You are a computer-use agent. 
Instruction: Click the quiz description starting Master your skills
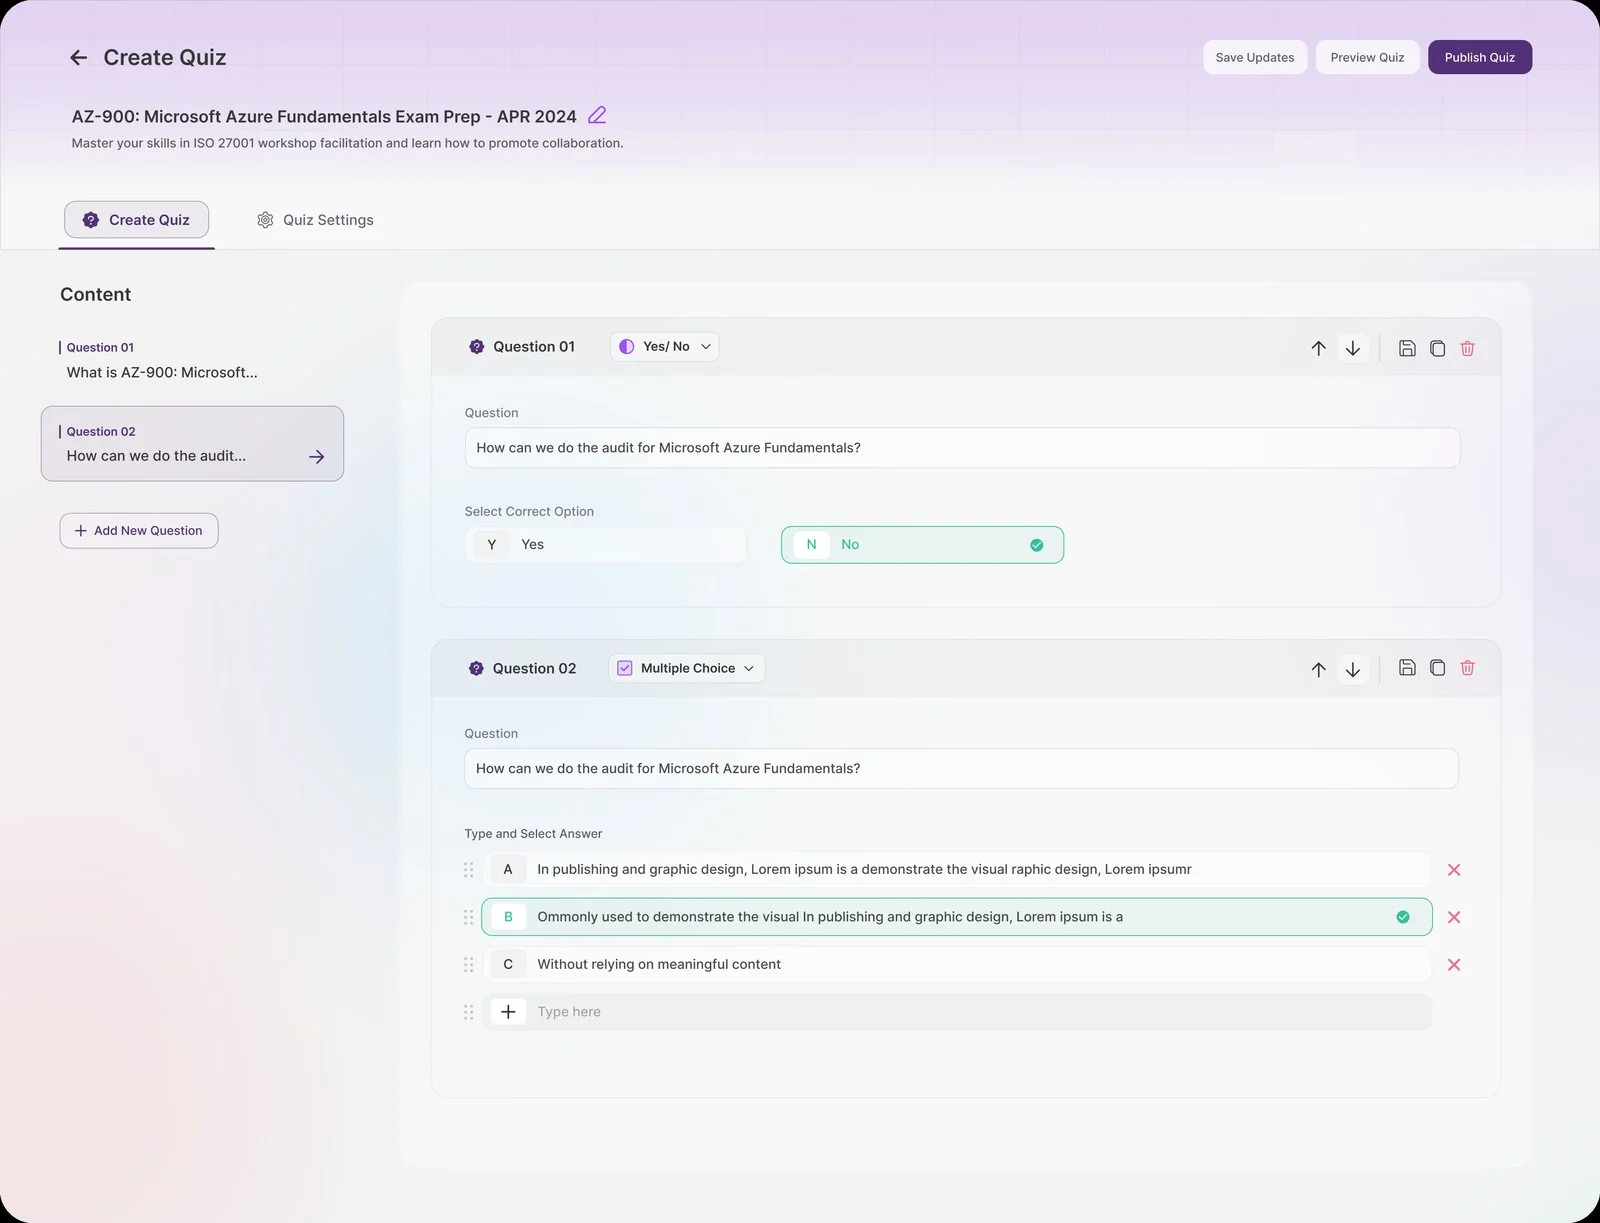pyautogui.click(x=347, y=143)
